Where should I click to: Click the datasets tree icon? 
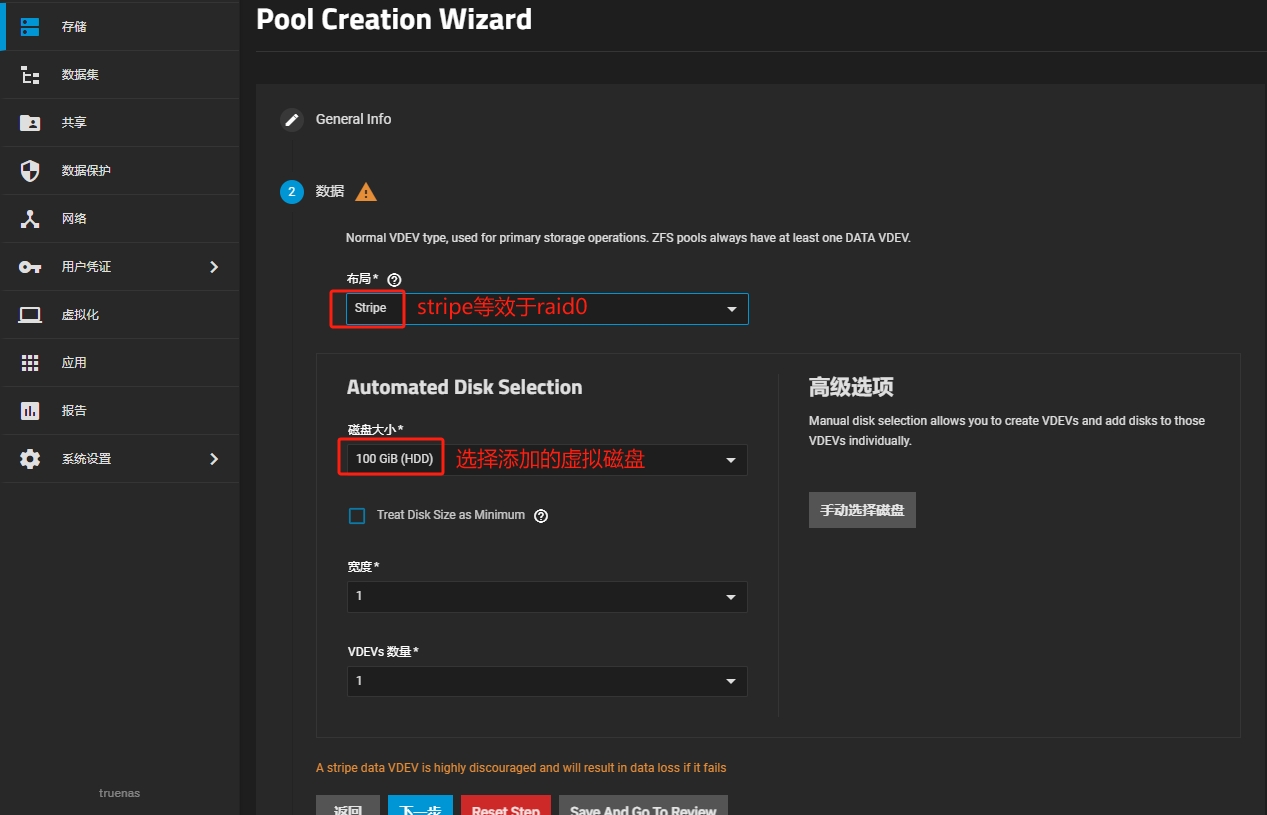point(30,75)
